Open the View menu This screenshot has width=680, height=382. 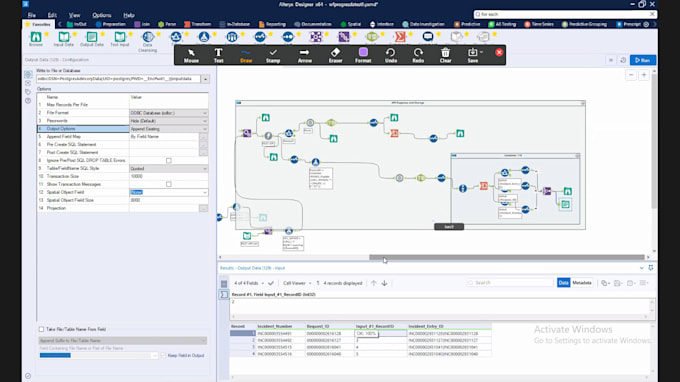(74, 15)
